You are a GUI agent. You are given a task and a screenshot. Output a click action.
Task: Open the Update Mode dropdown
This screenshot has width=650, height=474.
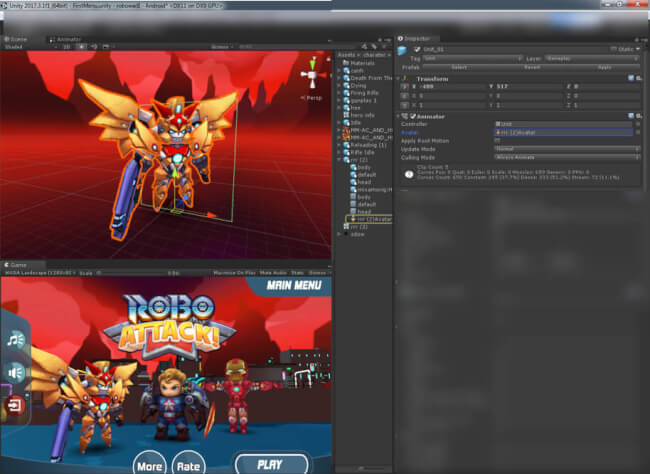(564, 148)
